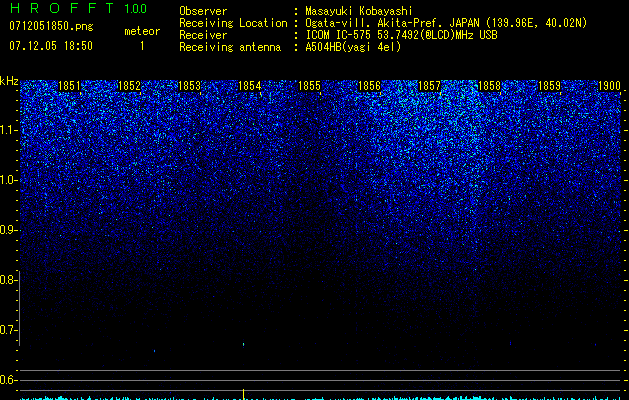Click the Ogata-vill. Akita-Pref. JAPAN location text
The width and height of the screenshot is (629, 400).
pos(446,23)
